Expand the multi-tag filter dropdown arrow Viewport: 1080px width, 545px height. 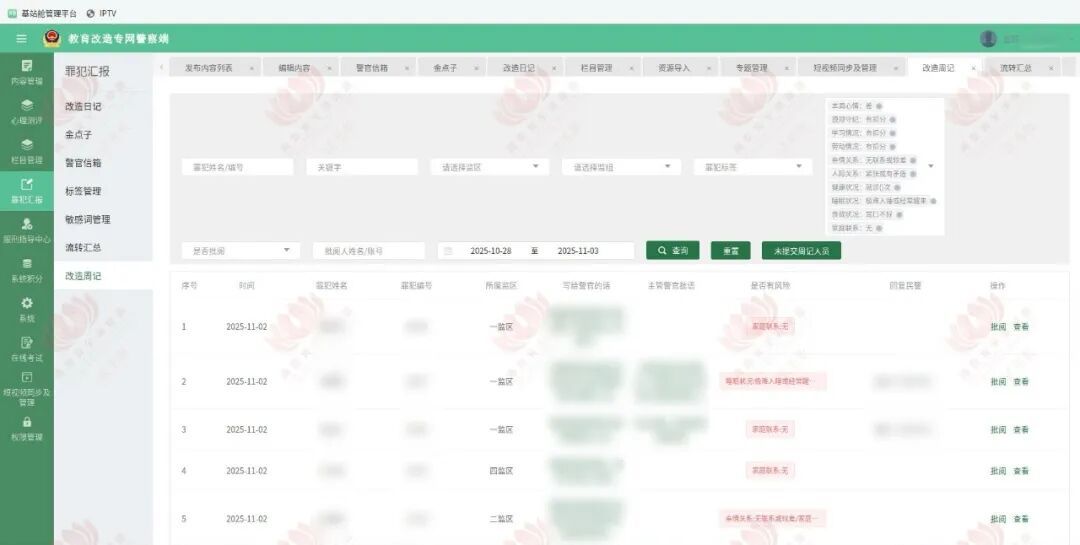point(931,166)
